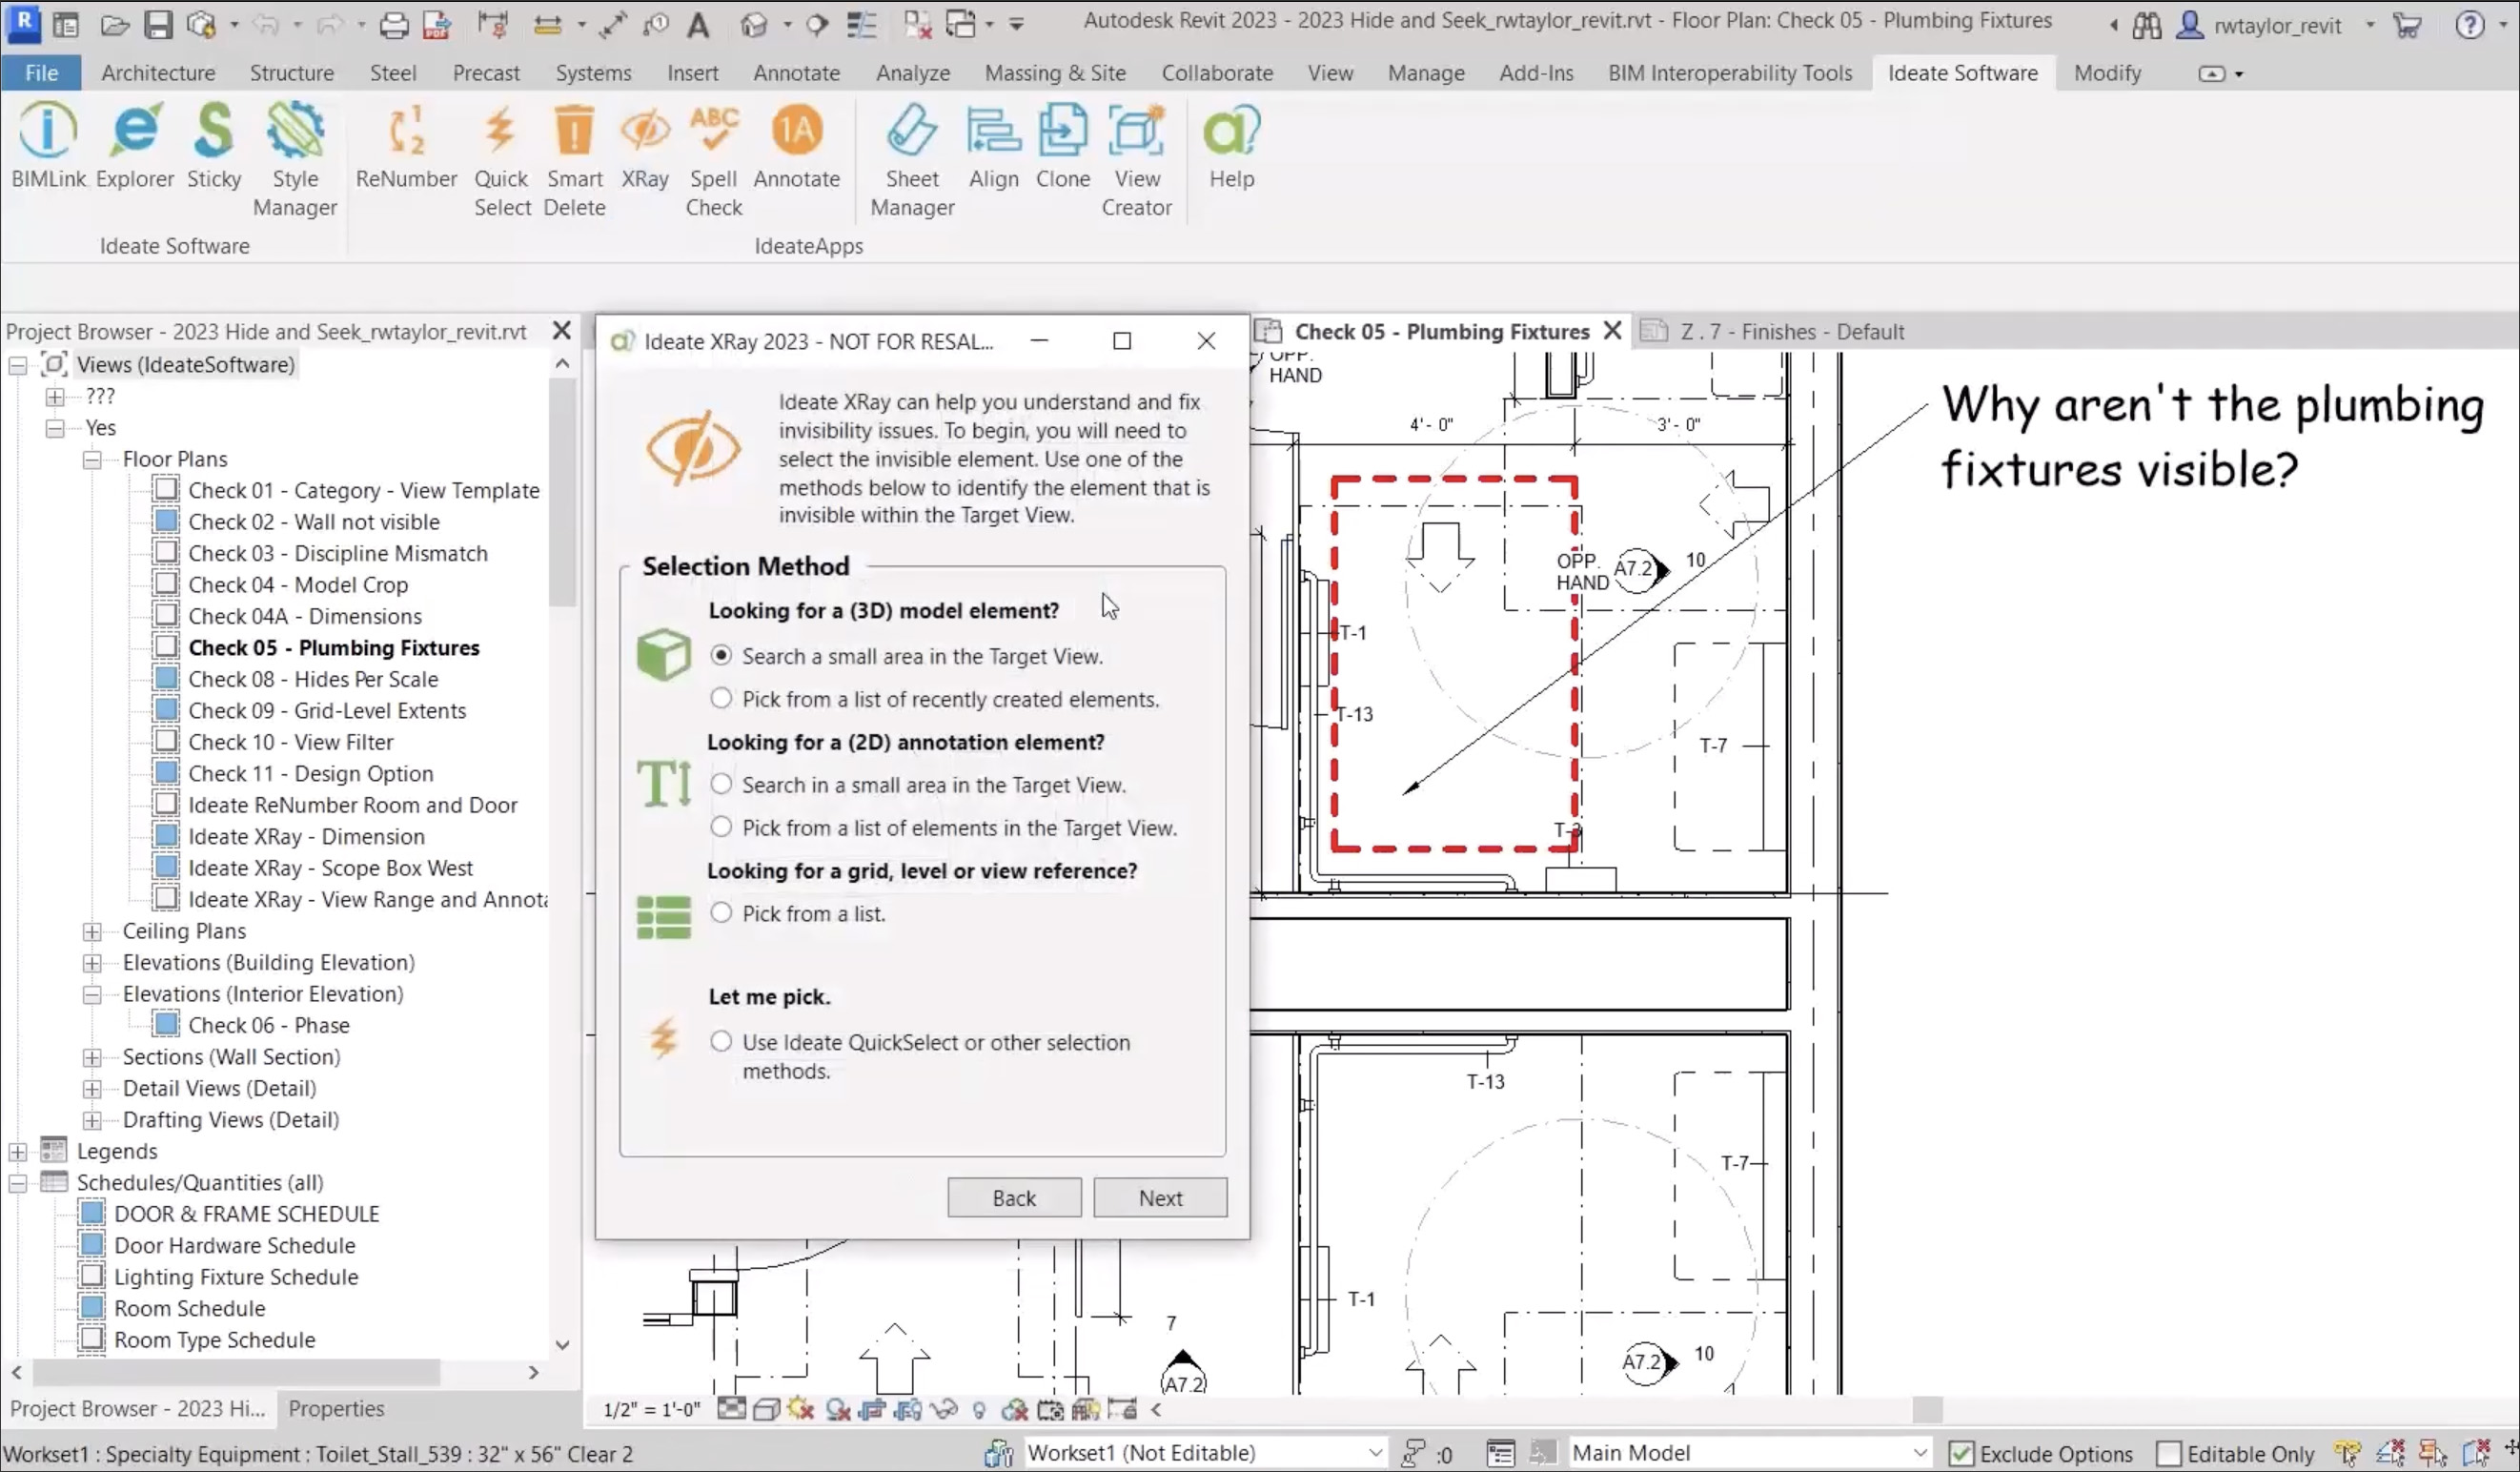
Task: Click the Help question mark icon
Action: point(2470,25)
